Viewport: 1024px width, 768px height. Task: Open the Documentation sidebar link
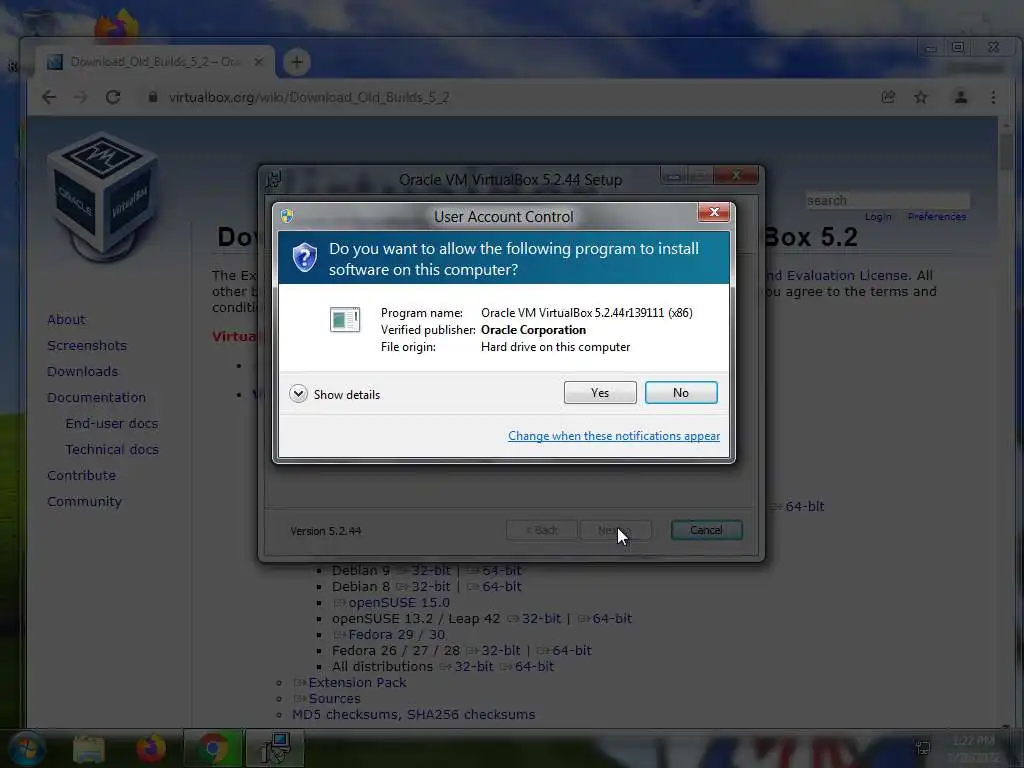pyautogui.click(x=97, y=397)
